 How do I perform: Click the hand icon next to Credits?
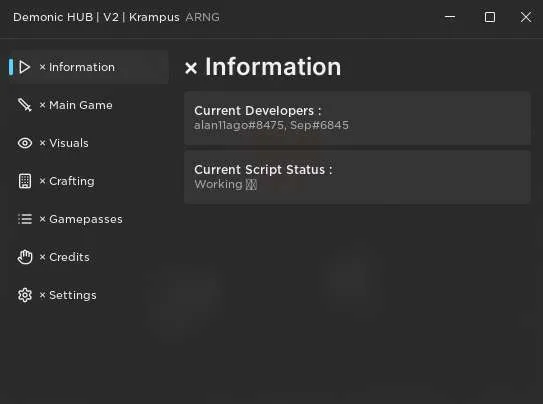(x=25, y=257)
